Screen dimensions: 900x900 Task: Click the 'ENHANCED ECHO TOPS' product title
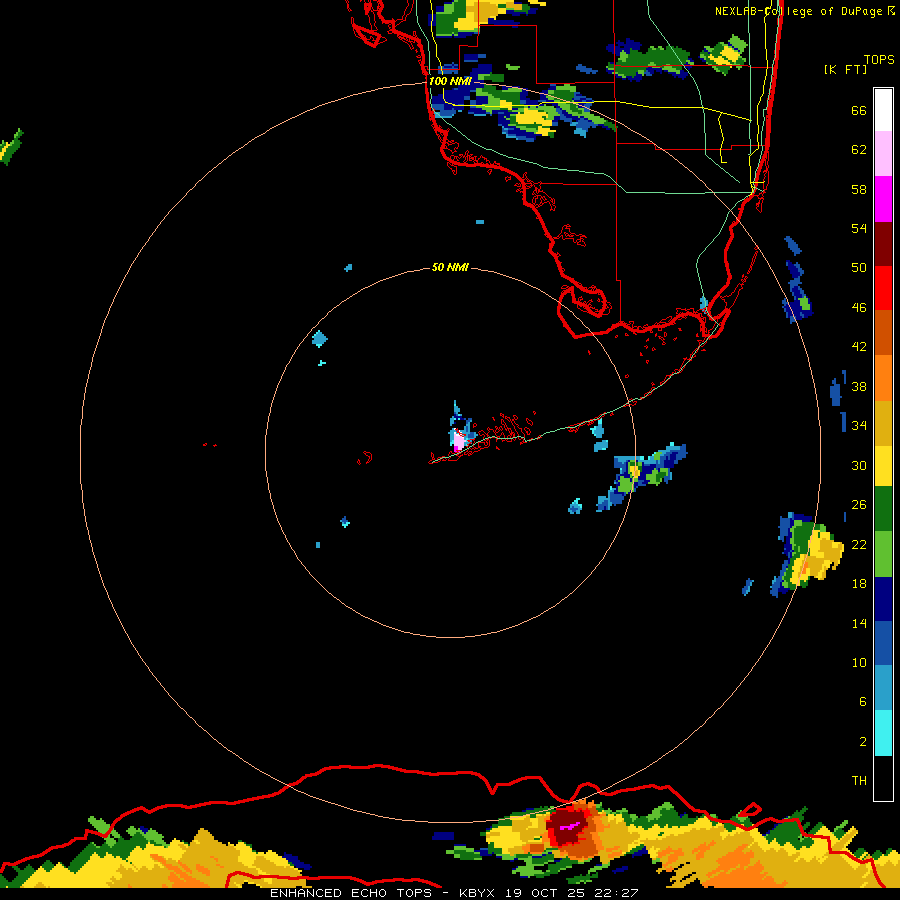tap(354, 893)
